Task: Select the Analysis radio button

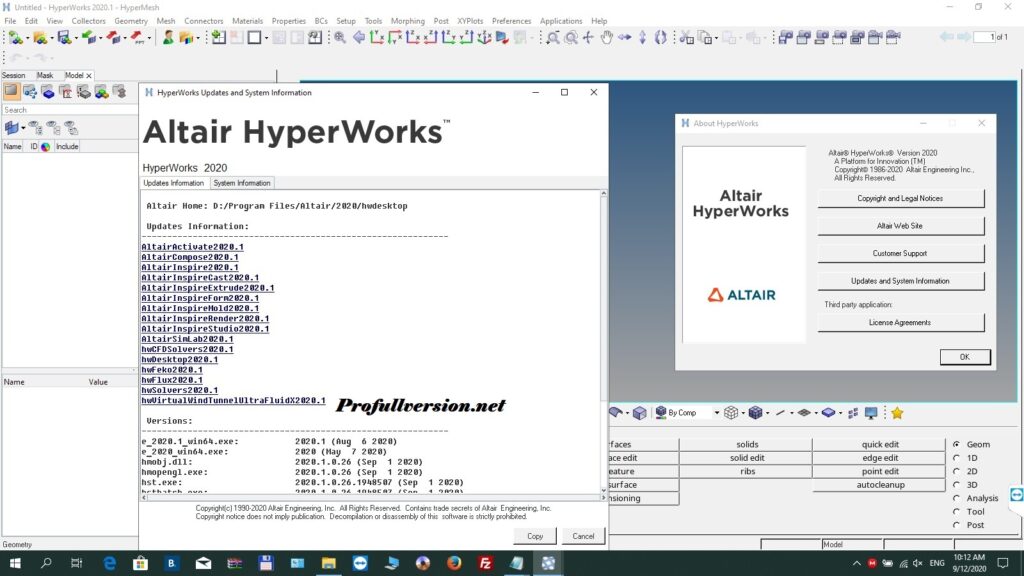Action: (955, 497)
